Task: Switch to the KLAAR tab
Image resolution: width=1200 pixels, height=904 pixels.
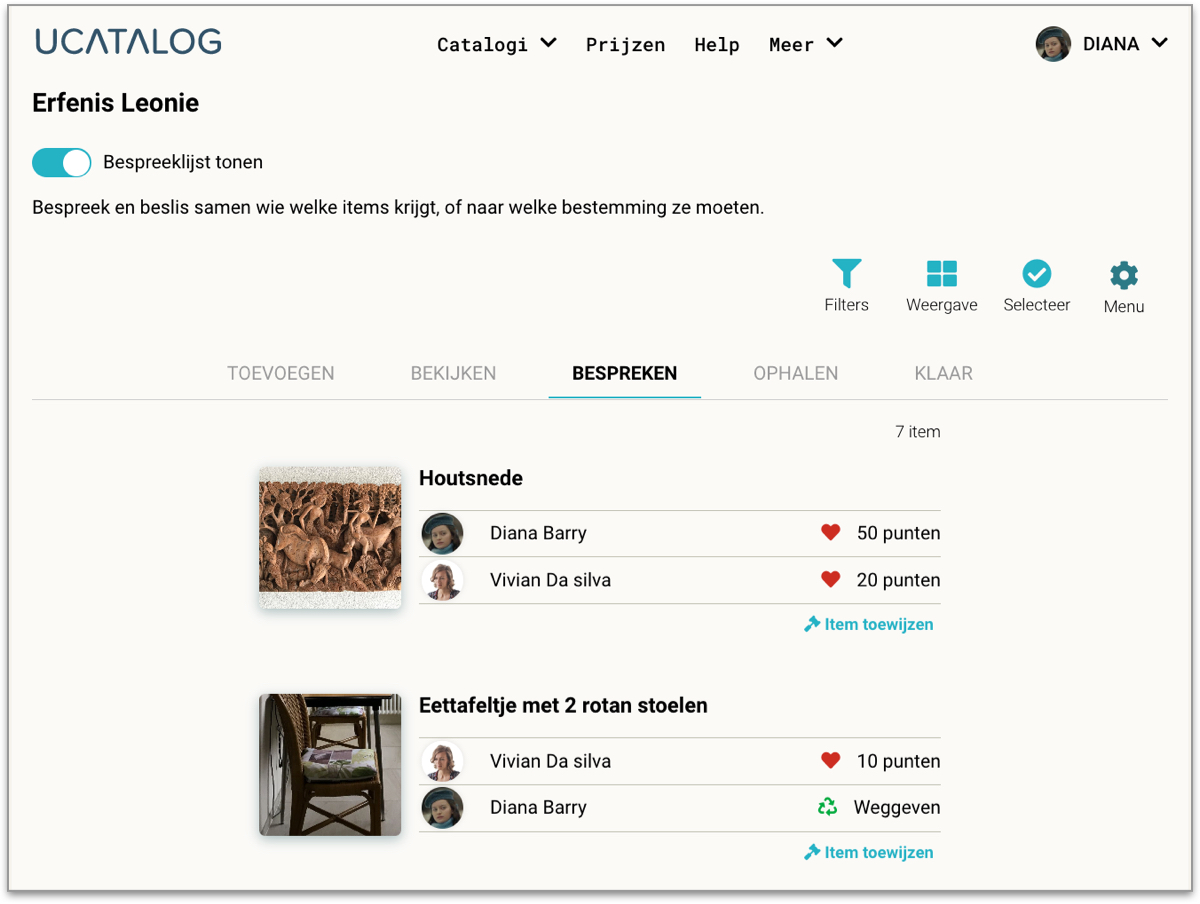Action: 943,374
